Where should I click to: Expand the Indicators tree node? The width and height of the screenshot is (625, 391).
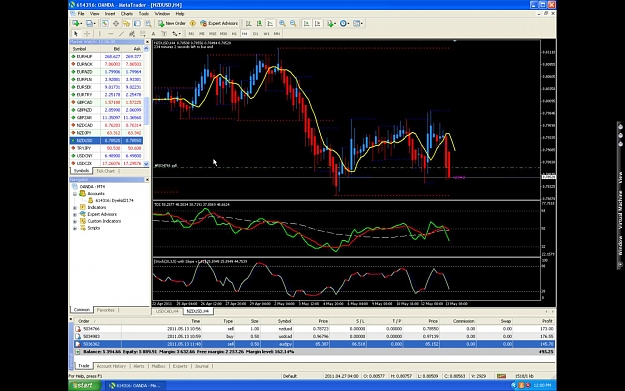tap(75, 208)
